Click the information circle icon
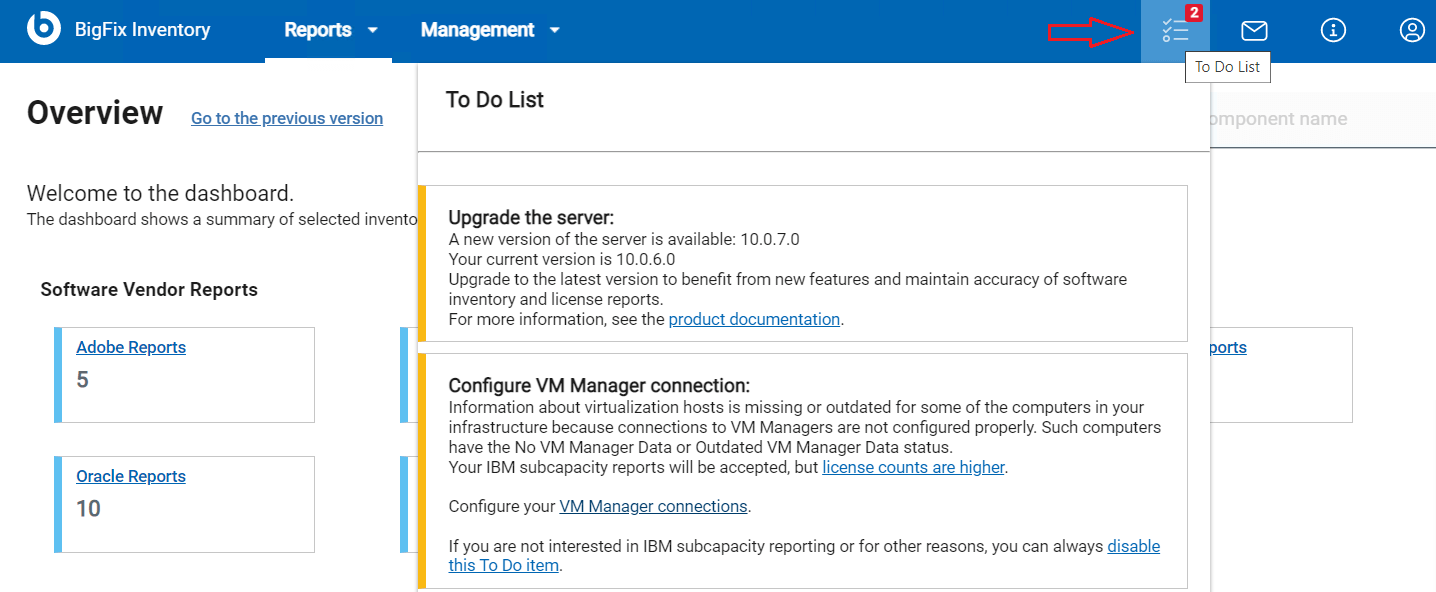 click(1333, 31)
